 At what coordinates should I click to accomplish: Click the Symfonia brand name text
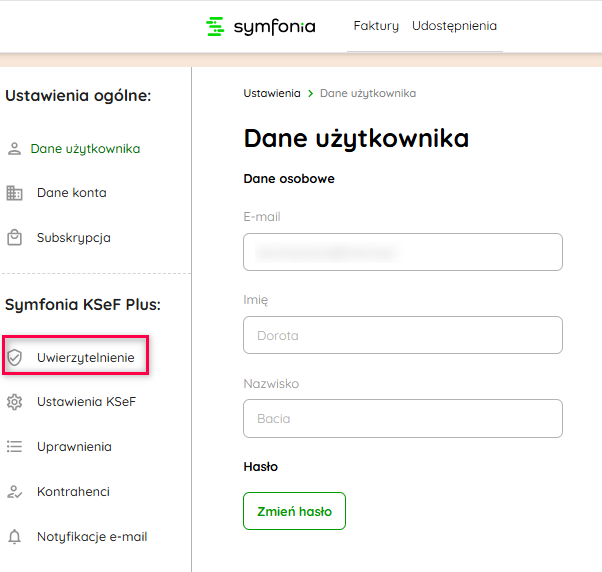[274, 27]
